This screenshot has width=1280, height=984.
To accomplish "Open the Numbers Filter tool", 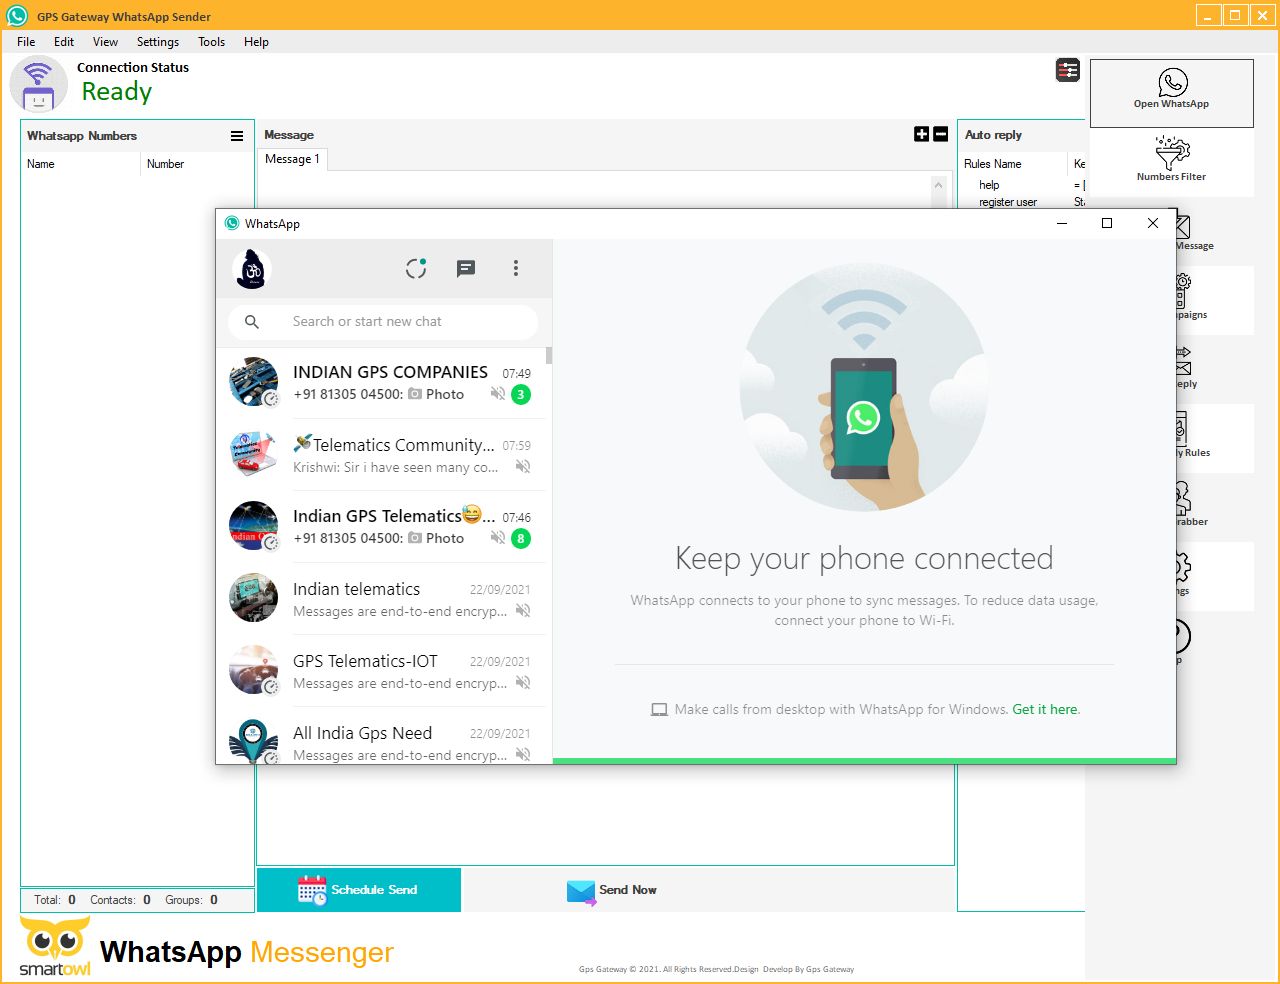I will click(x=1171, y=160).
